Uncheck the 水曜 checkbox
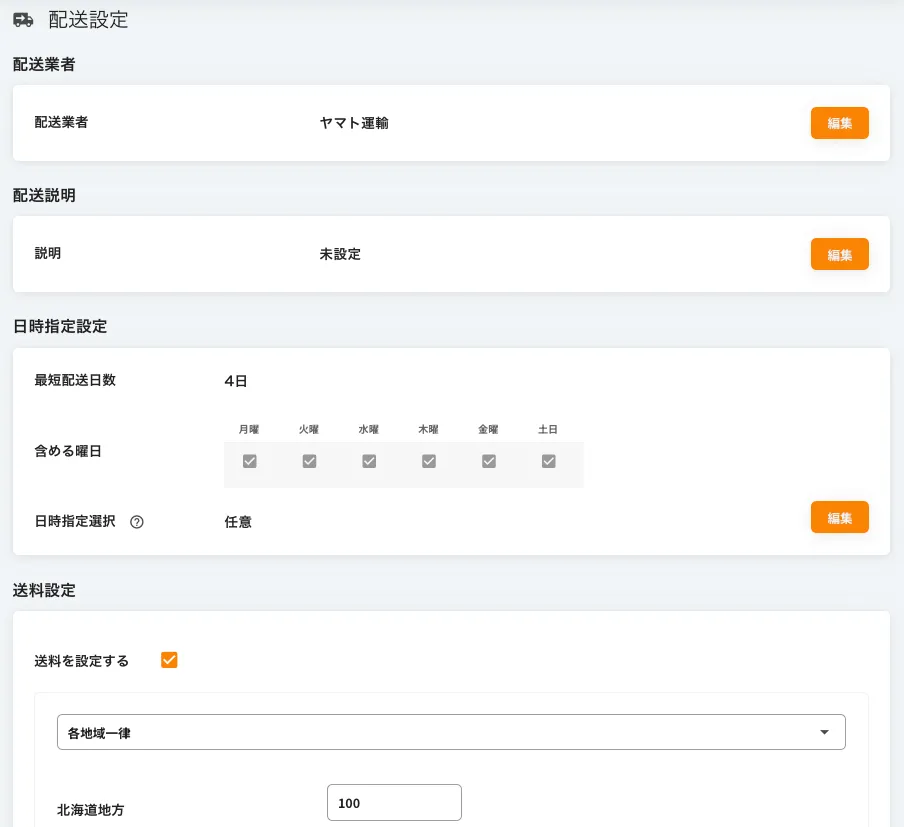The image size is (904, 827). (x=369, y=461)
